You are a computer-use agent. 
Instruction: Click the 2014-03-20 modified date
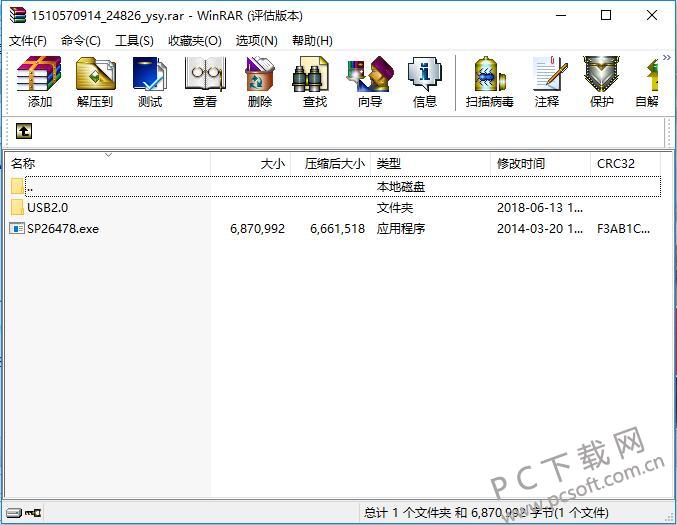540,228
